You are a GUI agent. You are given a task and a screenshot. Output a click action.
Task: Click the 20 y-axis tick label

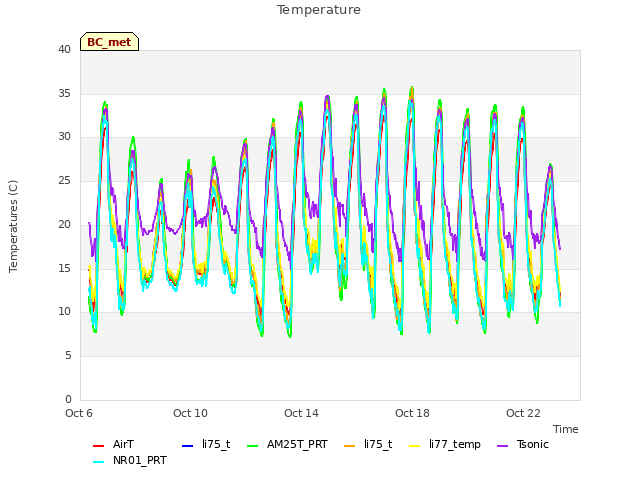64,224
